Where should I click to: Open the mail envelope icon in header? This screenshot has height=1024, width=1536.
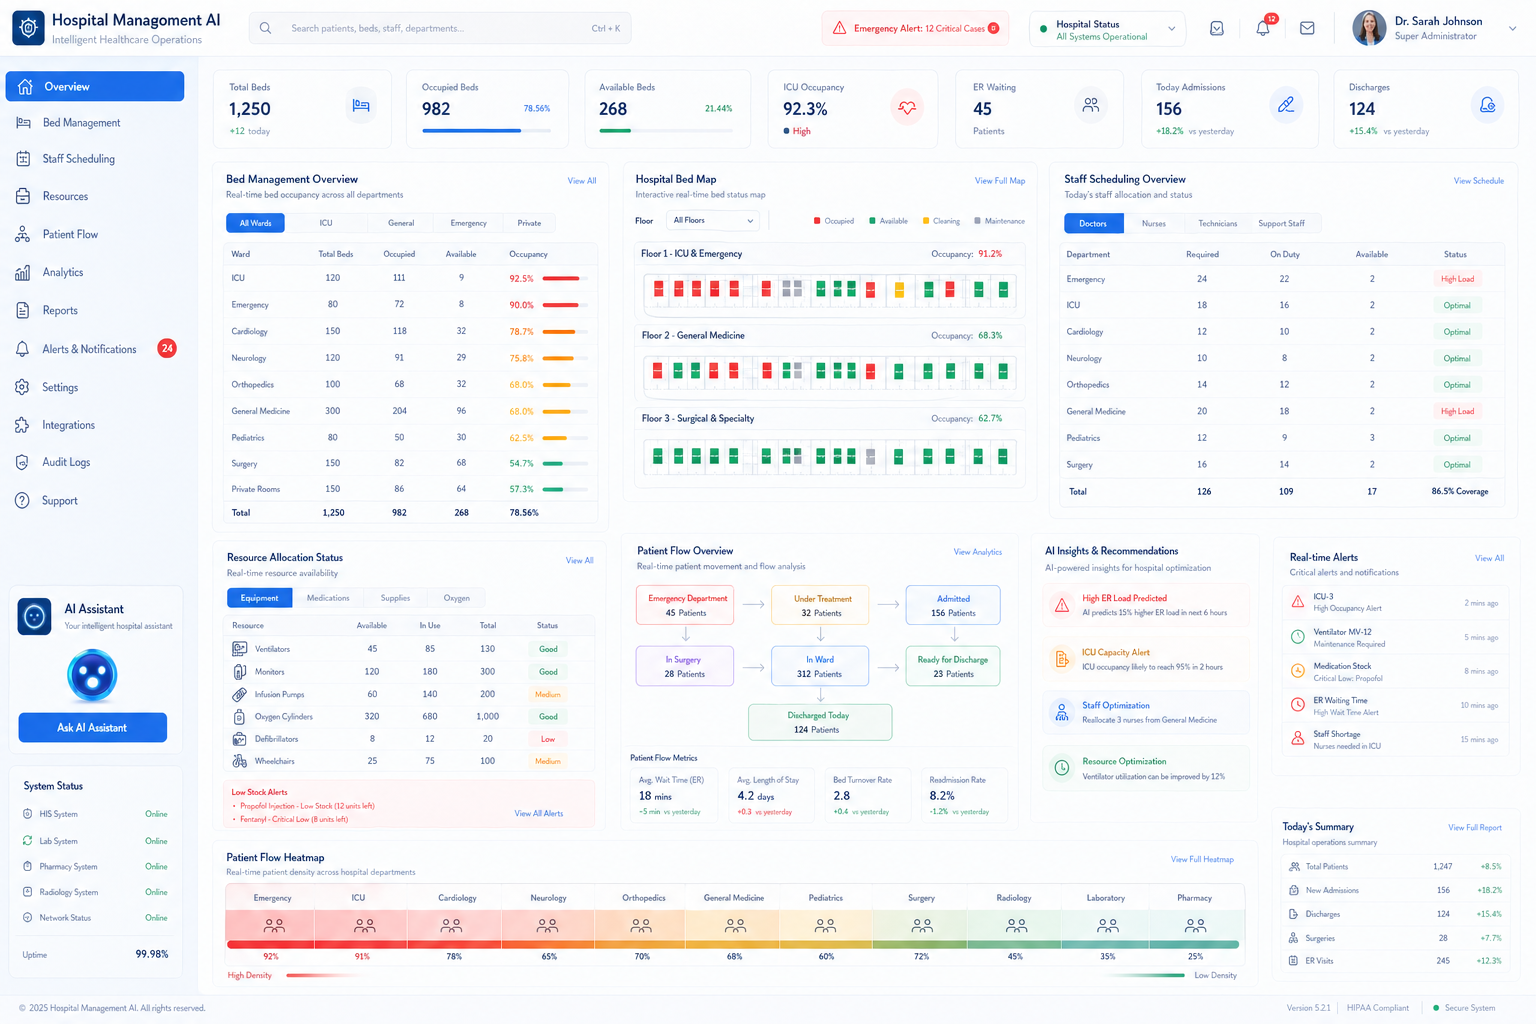pyautogui.click(x=1307, y=28)
